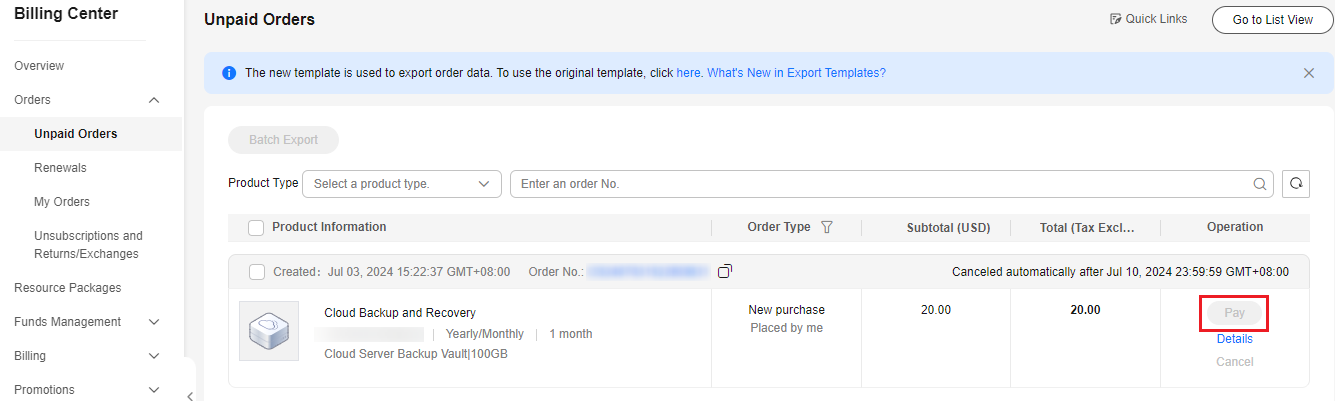Close the blue info banner
The height and width of the screenshot is (401, 1335).
pyautogui.click(x=1309, y=73)
